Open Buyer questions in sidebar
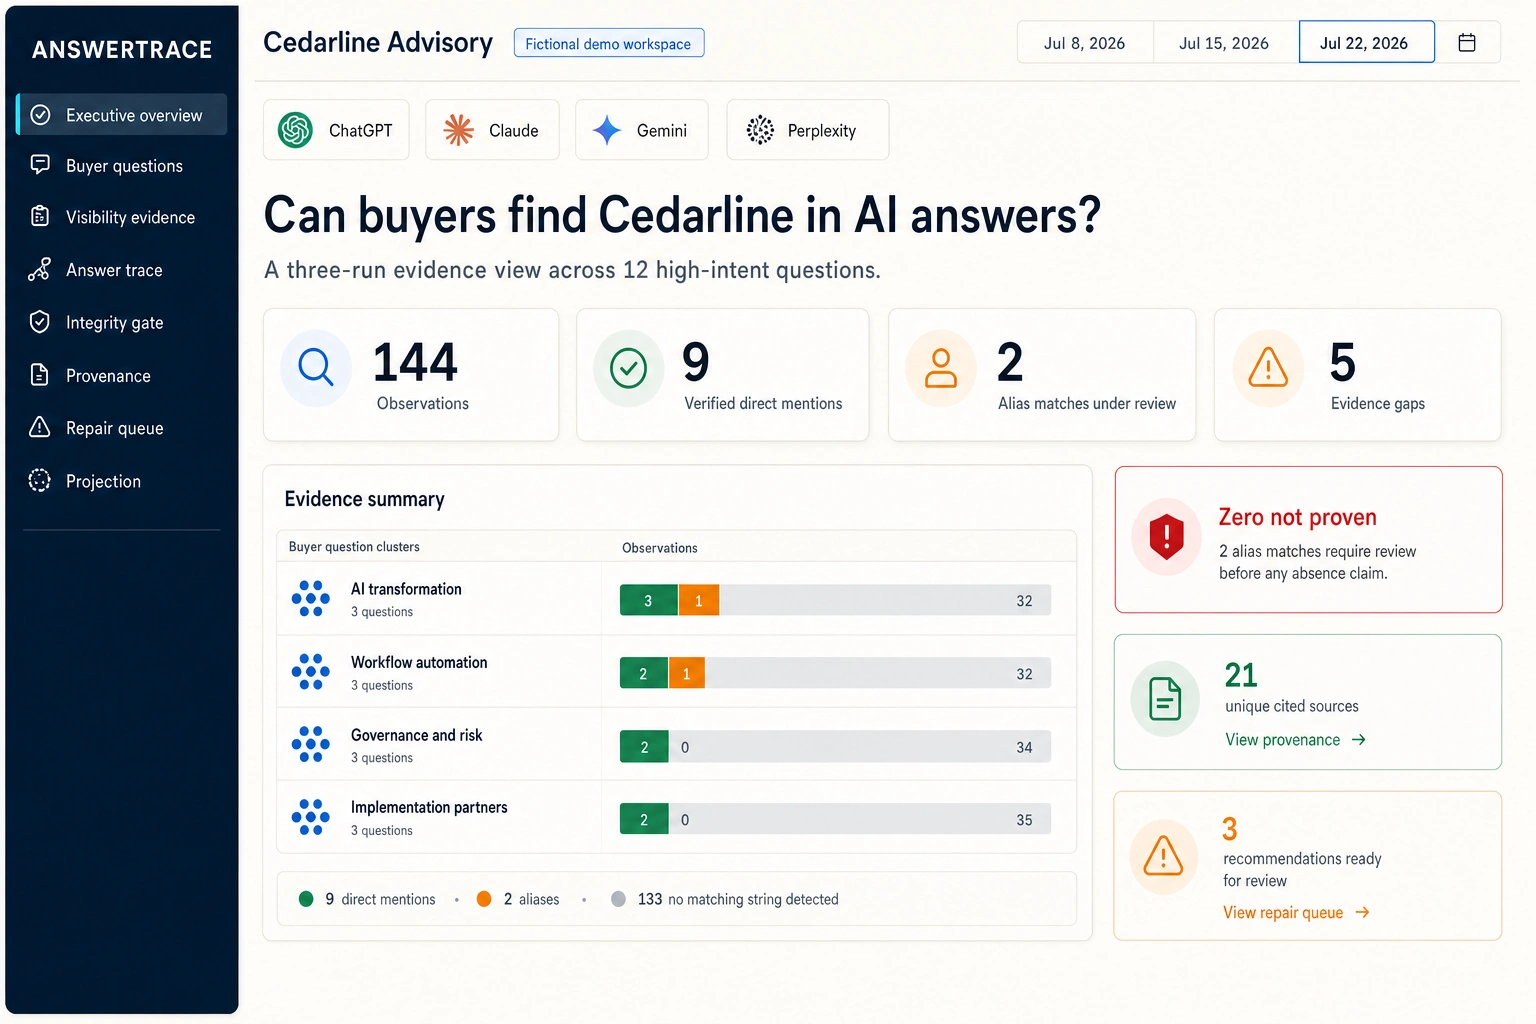This screenshot has height=1024, width=1536. (x=122, y=166)
